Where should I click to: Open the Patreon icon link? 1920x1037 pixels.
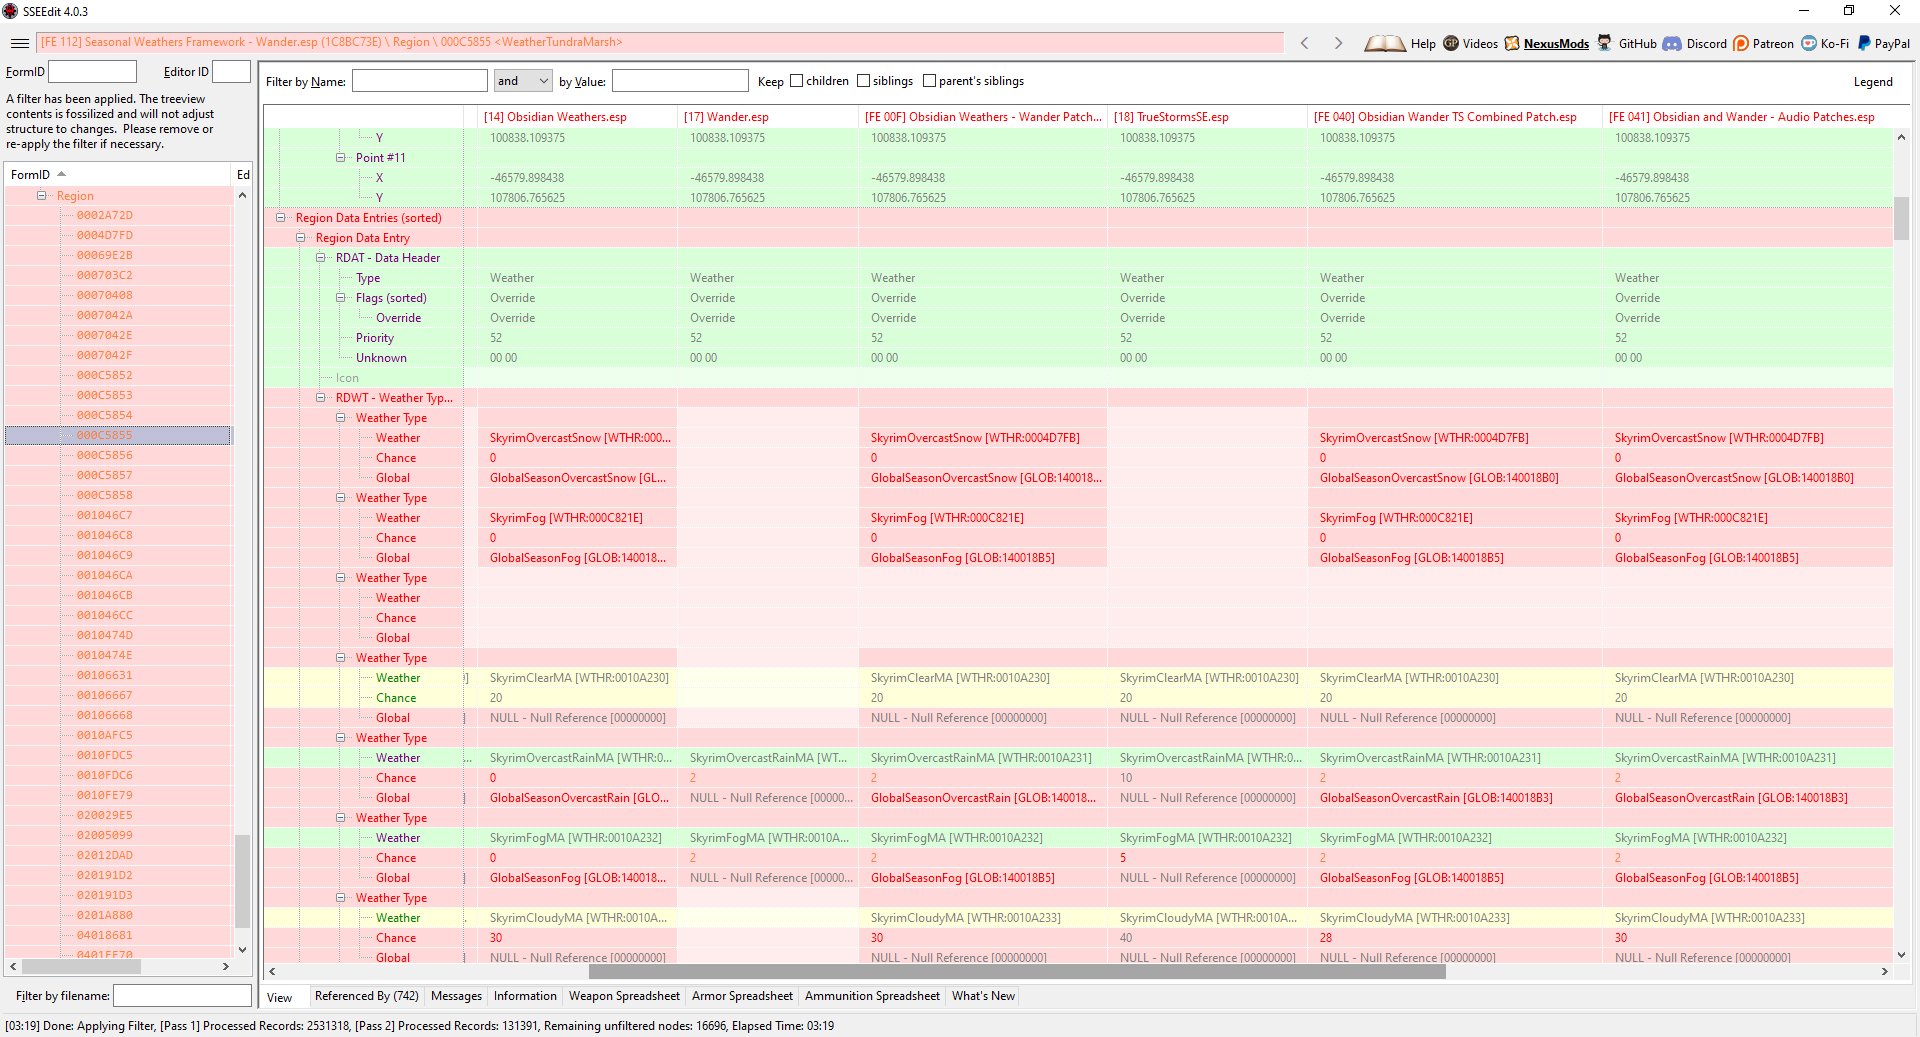pyautogui.click(x=1741, y=43)
